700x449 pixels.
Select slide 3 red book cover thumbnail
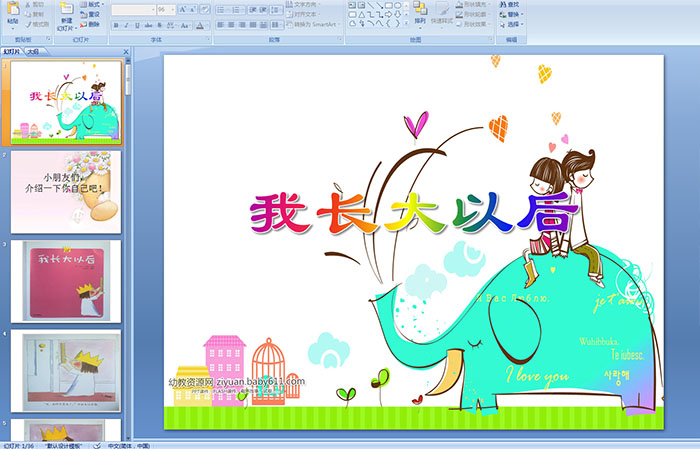pos(66,281)
